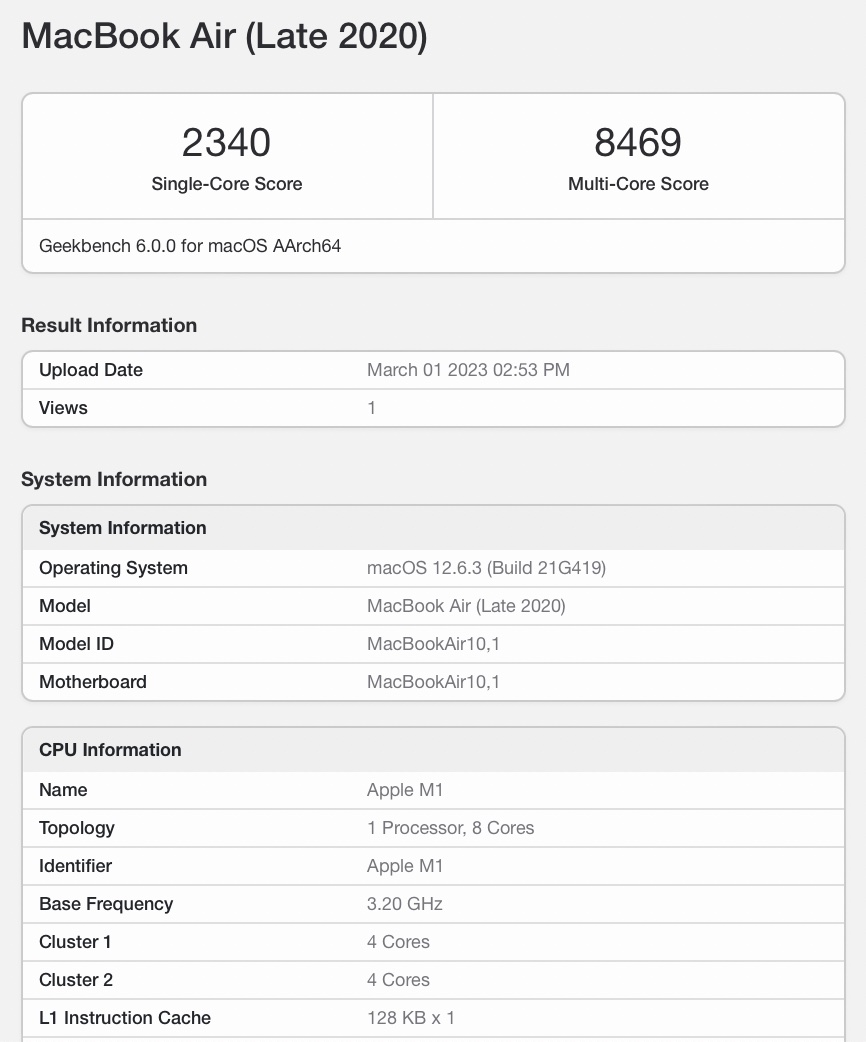Image resolution: width=866 pixels, height=1042 pixels.
Task: Select the Upload Date row
Action: (432, 370)
